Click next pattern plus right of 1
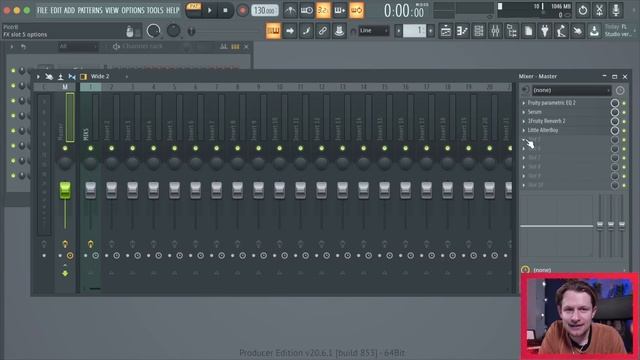This screenshot has height=360, width=640. [x=431, y=31]
